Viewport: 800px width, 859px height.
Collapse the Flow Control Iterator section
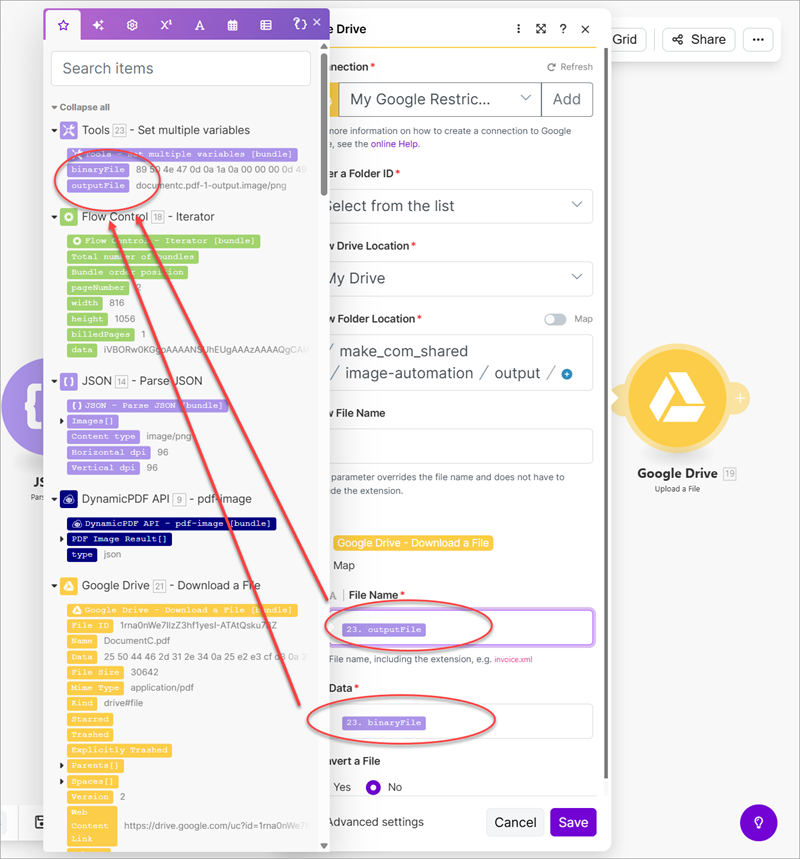[x=54, y=217]
